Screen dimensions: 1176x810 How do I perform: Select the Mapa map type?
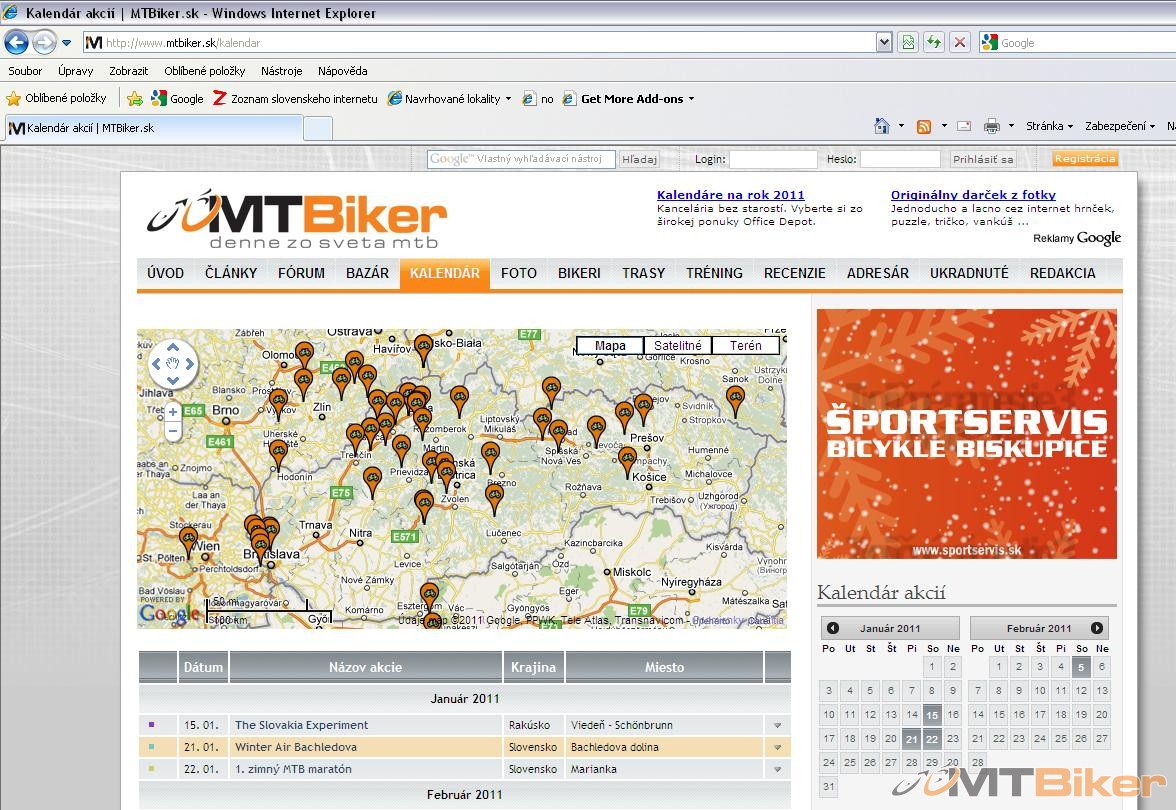pyautogui.click(x=610, y=346)
